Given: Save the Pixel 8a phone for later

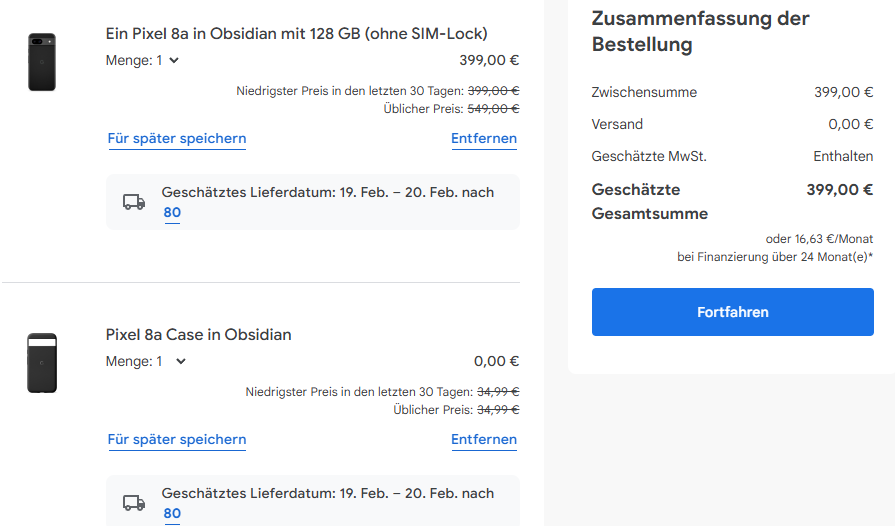Looking at the screenshot, I should (177, 139).
